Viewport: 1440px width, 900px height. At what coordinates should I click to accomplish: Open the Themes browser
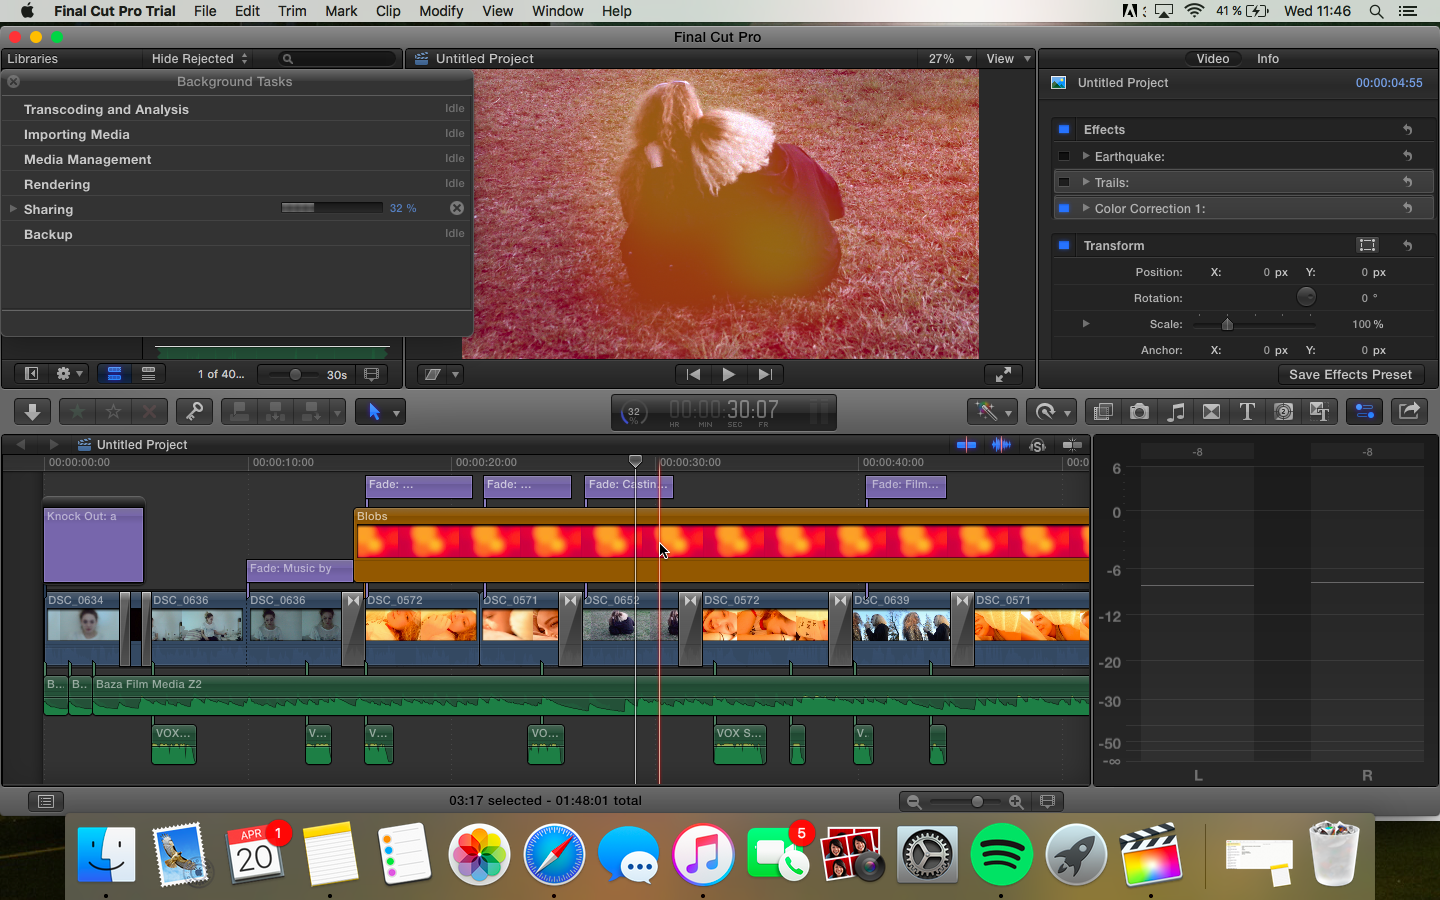click(x=1319, y=412)
